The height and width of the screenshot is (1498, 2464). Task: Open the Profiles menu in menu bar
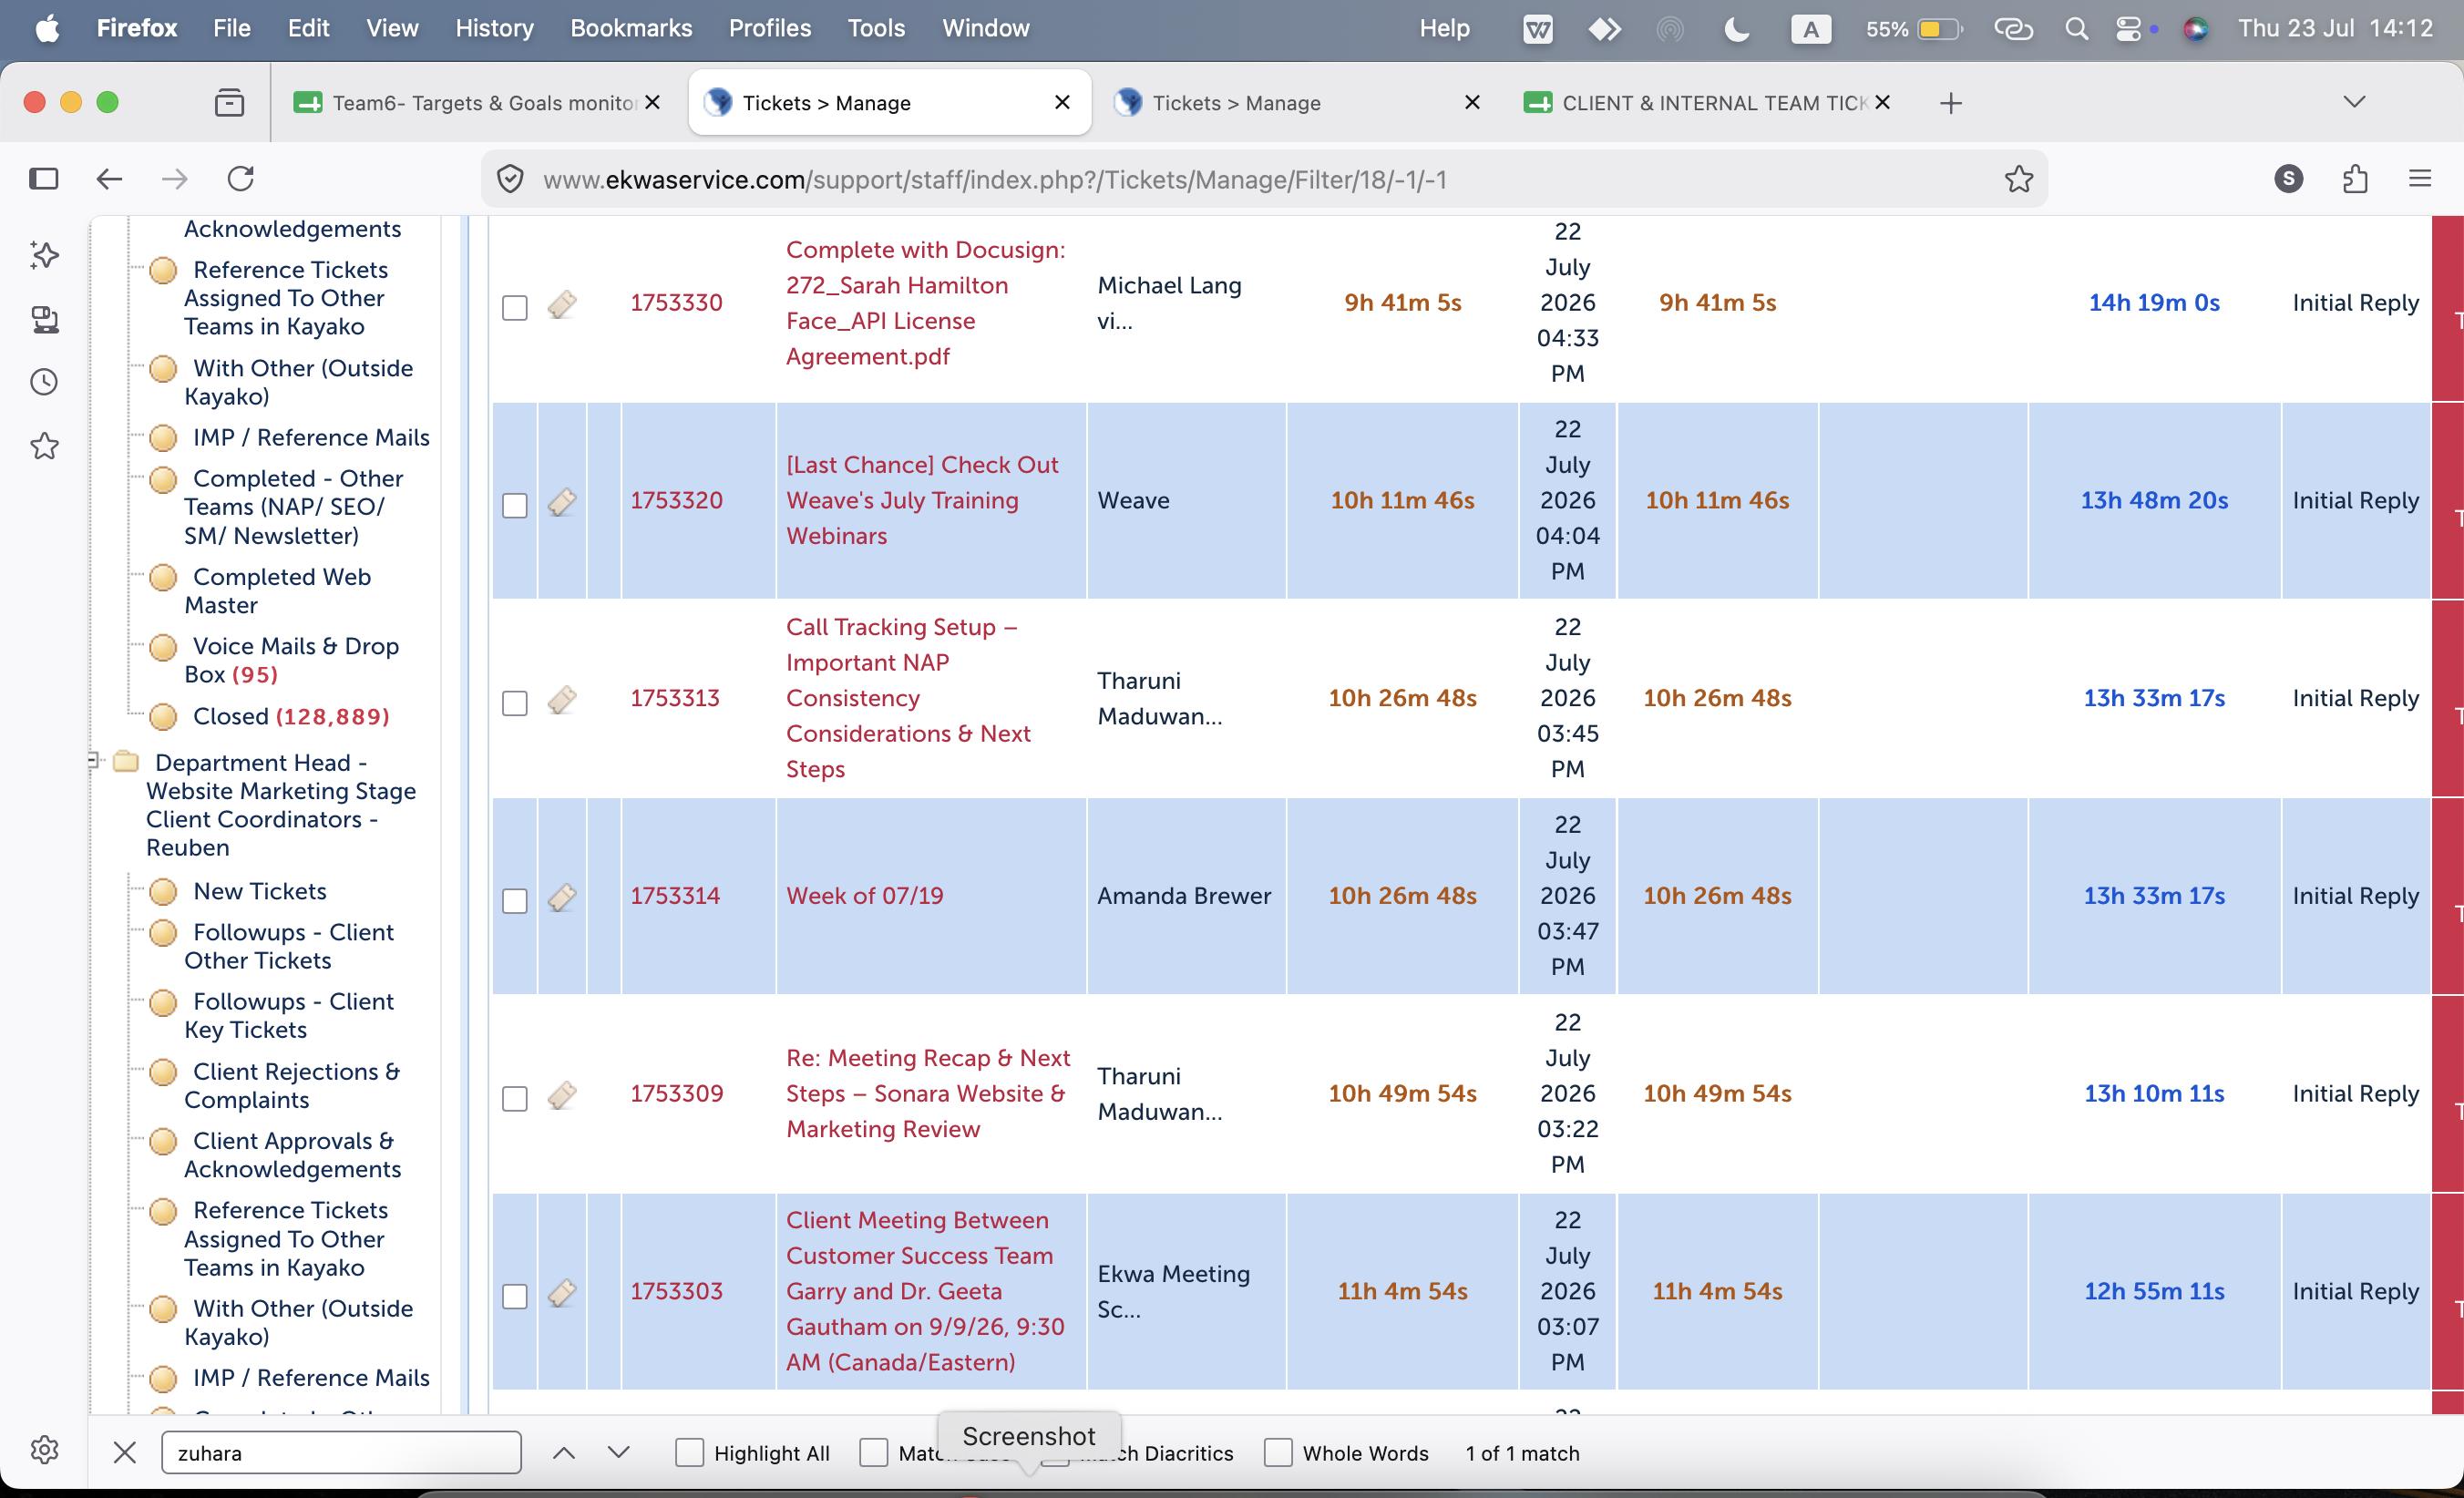tap(769, 28)
